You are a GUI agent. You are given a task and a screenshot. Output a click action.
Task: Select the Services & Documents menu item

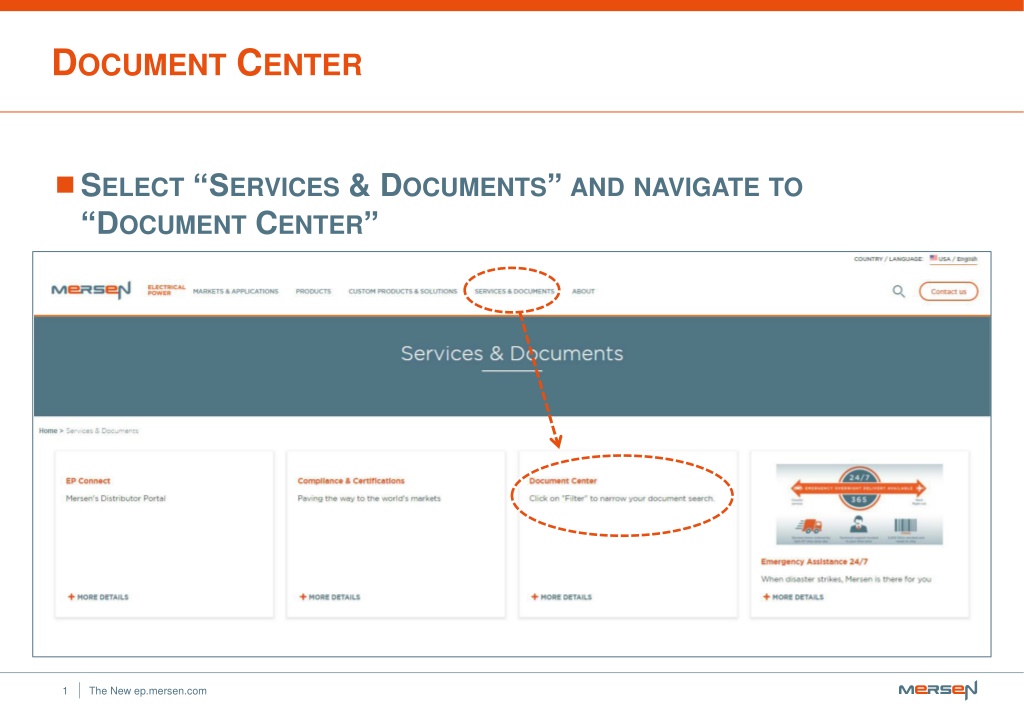(514, 291)
